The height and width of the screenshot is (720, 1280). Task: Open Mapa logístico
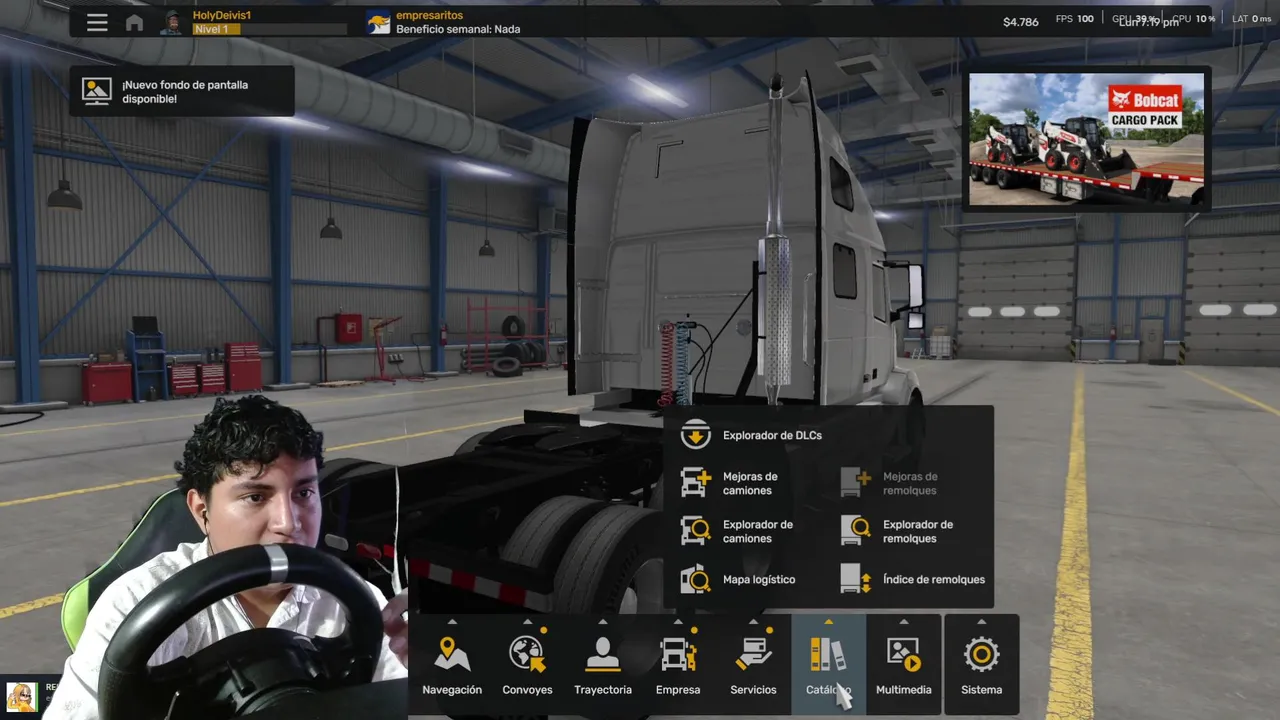[738, 579]
